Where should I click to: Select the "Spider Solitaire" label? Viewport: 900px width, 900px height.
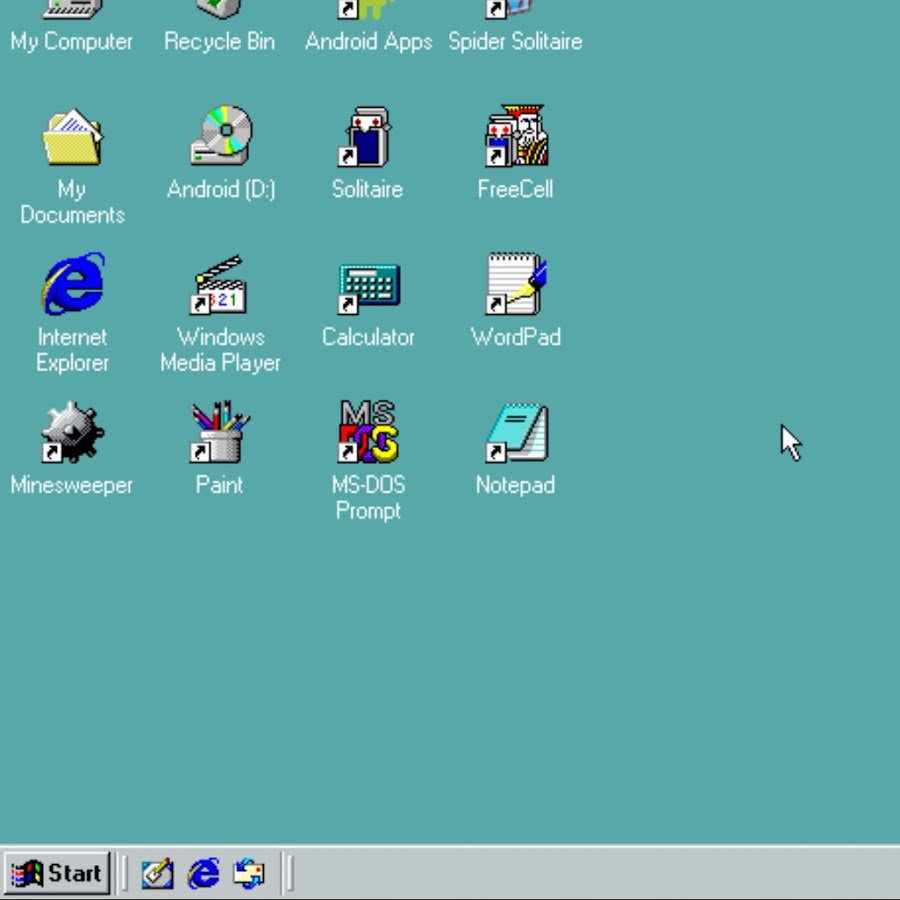click(515, 42)
